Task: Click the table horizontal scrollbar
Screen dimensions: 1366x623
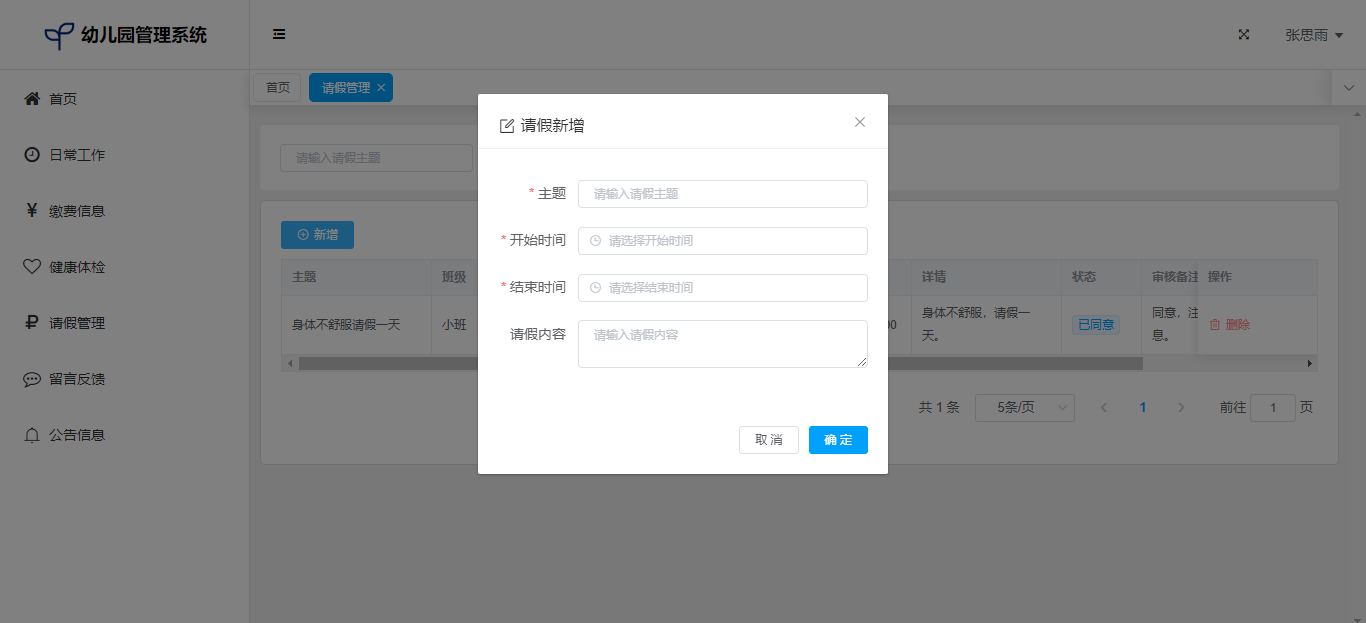Action: pos(720,364)
